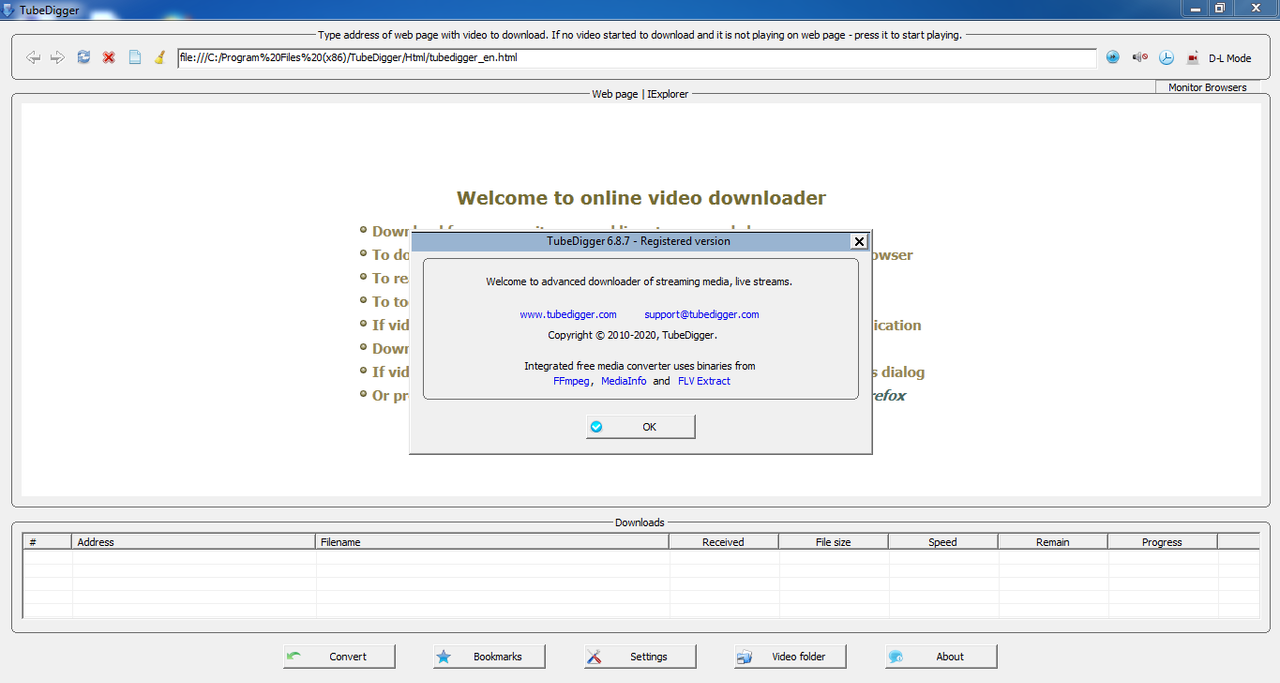The image size is (1280, 683).
Task: Open the FLV Extract link
Action: point(704,381)
